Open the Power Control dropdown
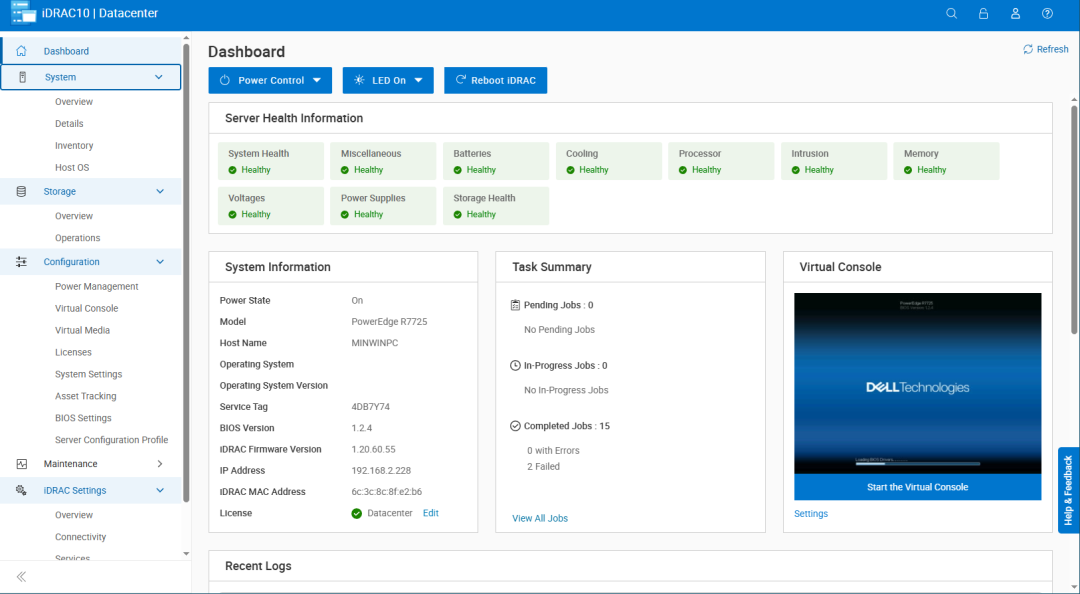 pyautogui.click(x=270, y=80)
